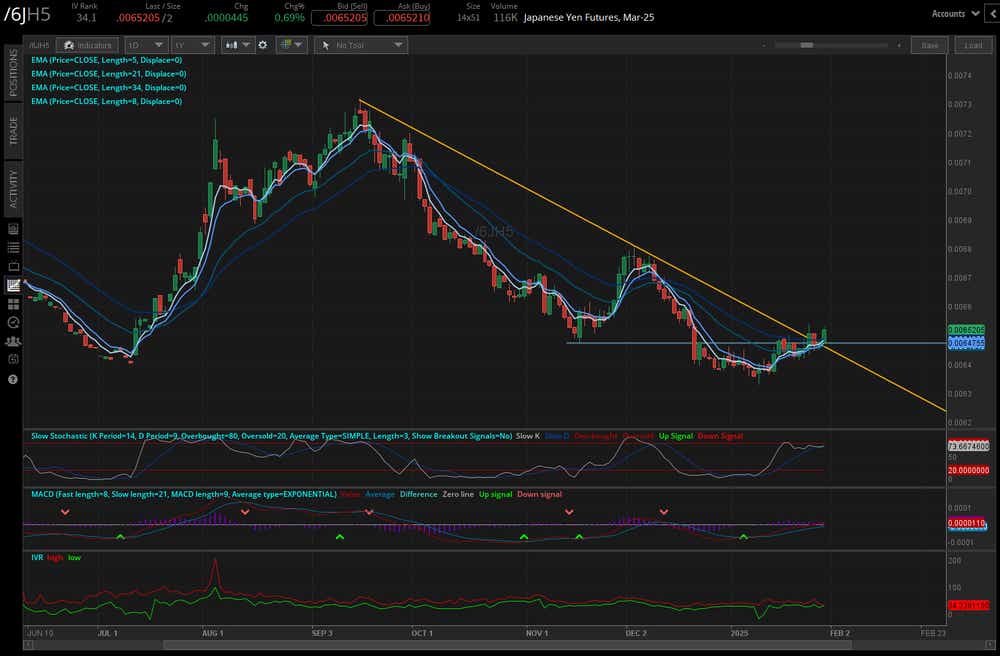Click the Ask (Buy) price box
This screenshot has width=1000, height=656.
click(x=400, y=18)
